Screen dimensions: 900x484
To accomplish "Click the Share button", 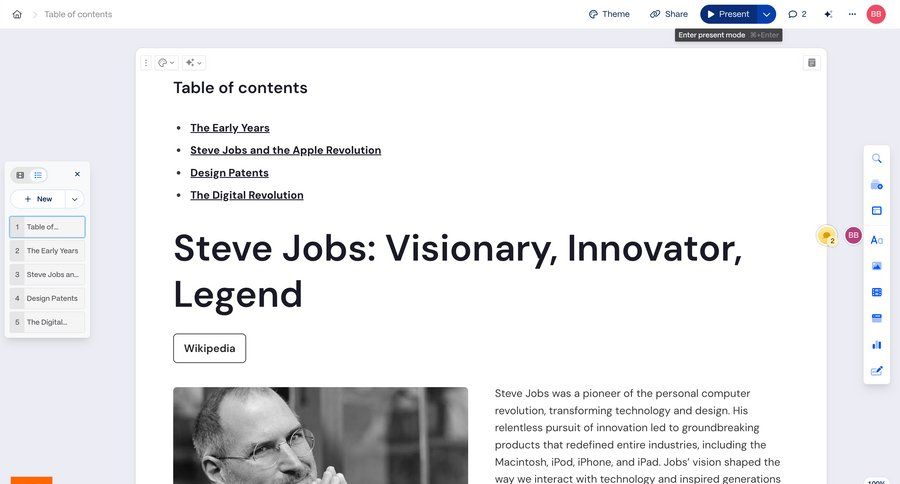I will 669,14.
